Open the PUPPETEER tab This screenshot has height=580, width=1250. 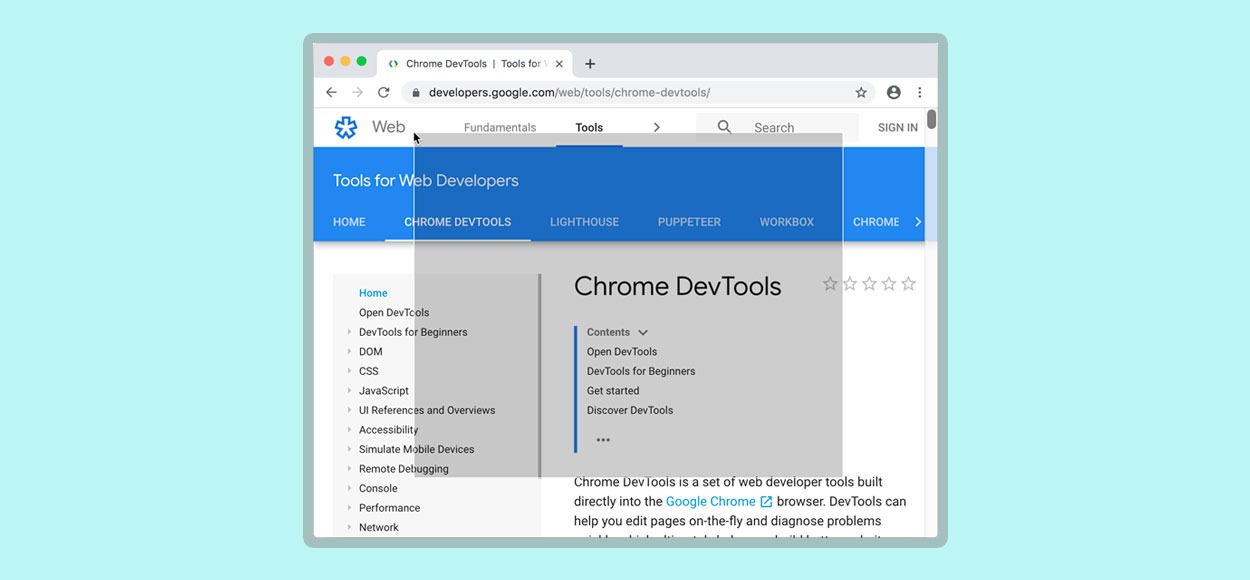(689, 222)
